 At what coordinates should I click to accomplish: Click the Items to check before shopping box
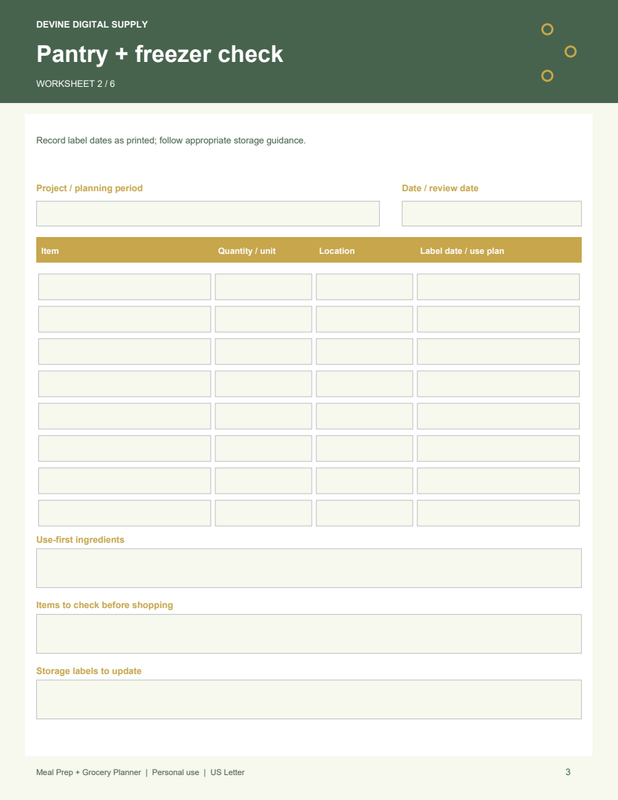tap(309, 634)
